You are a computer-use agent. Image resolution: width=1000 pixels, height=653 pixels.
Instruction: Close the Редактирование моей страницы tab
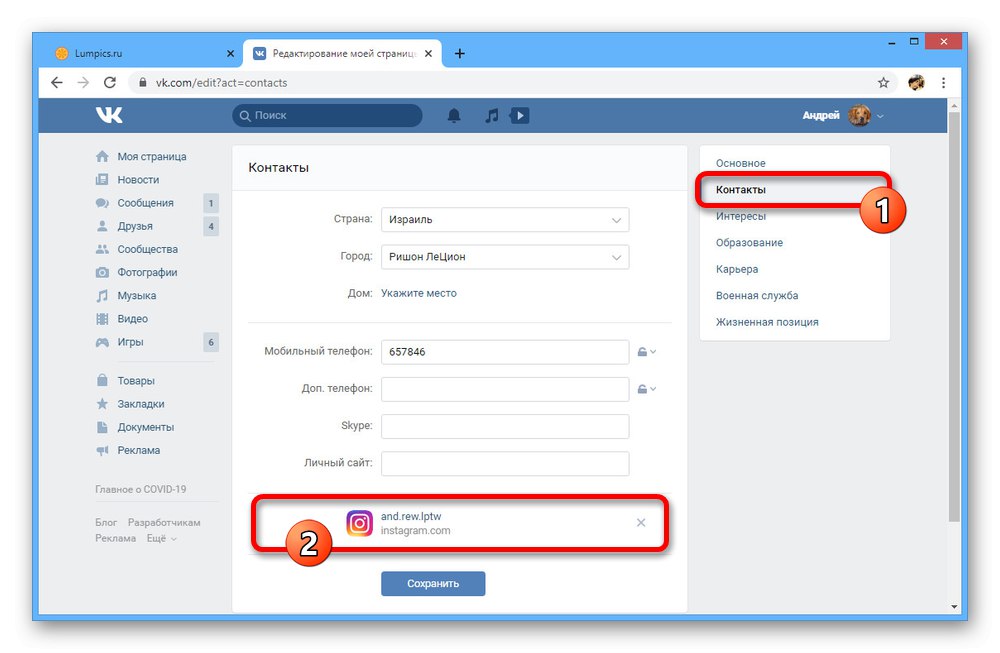[x=429, y=54]
